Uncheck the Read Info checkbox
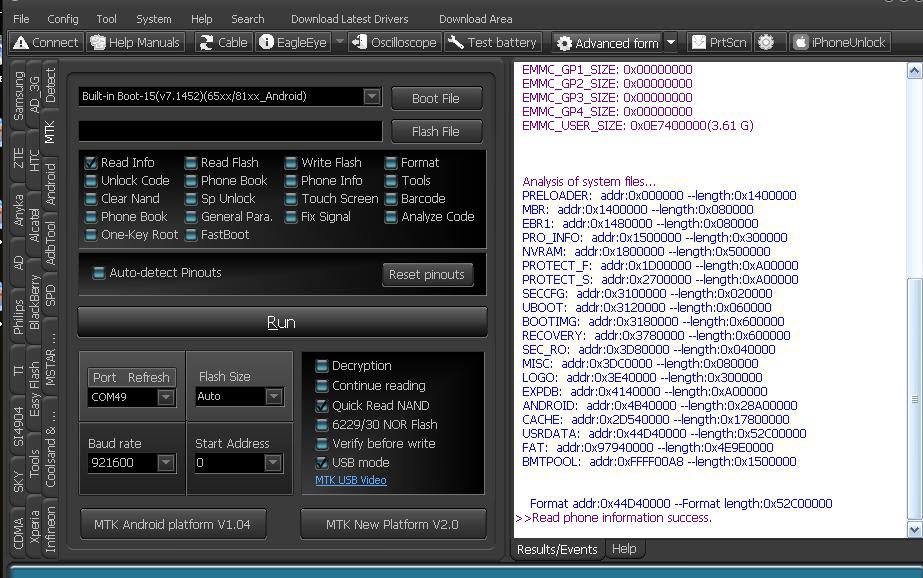This screenshot has height=578, width=923. [x=91, y=162]
